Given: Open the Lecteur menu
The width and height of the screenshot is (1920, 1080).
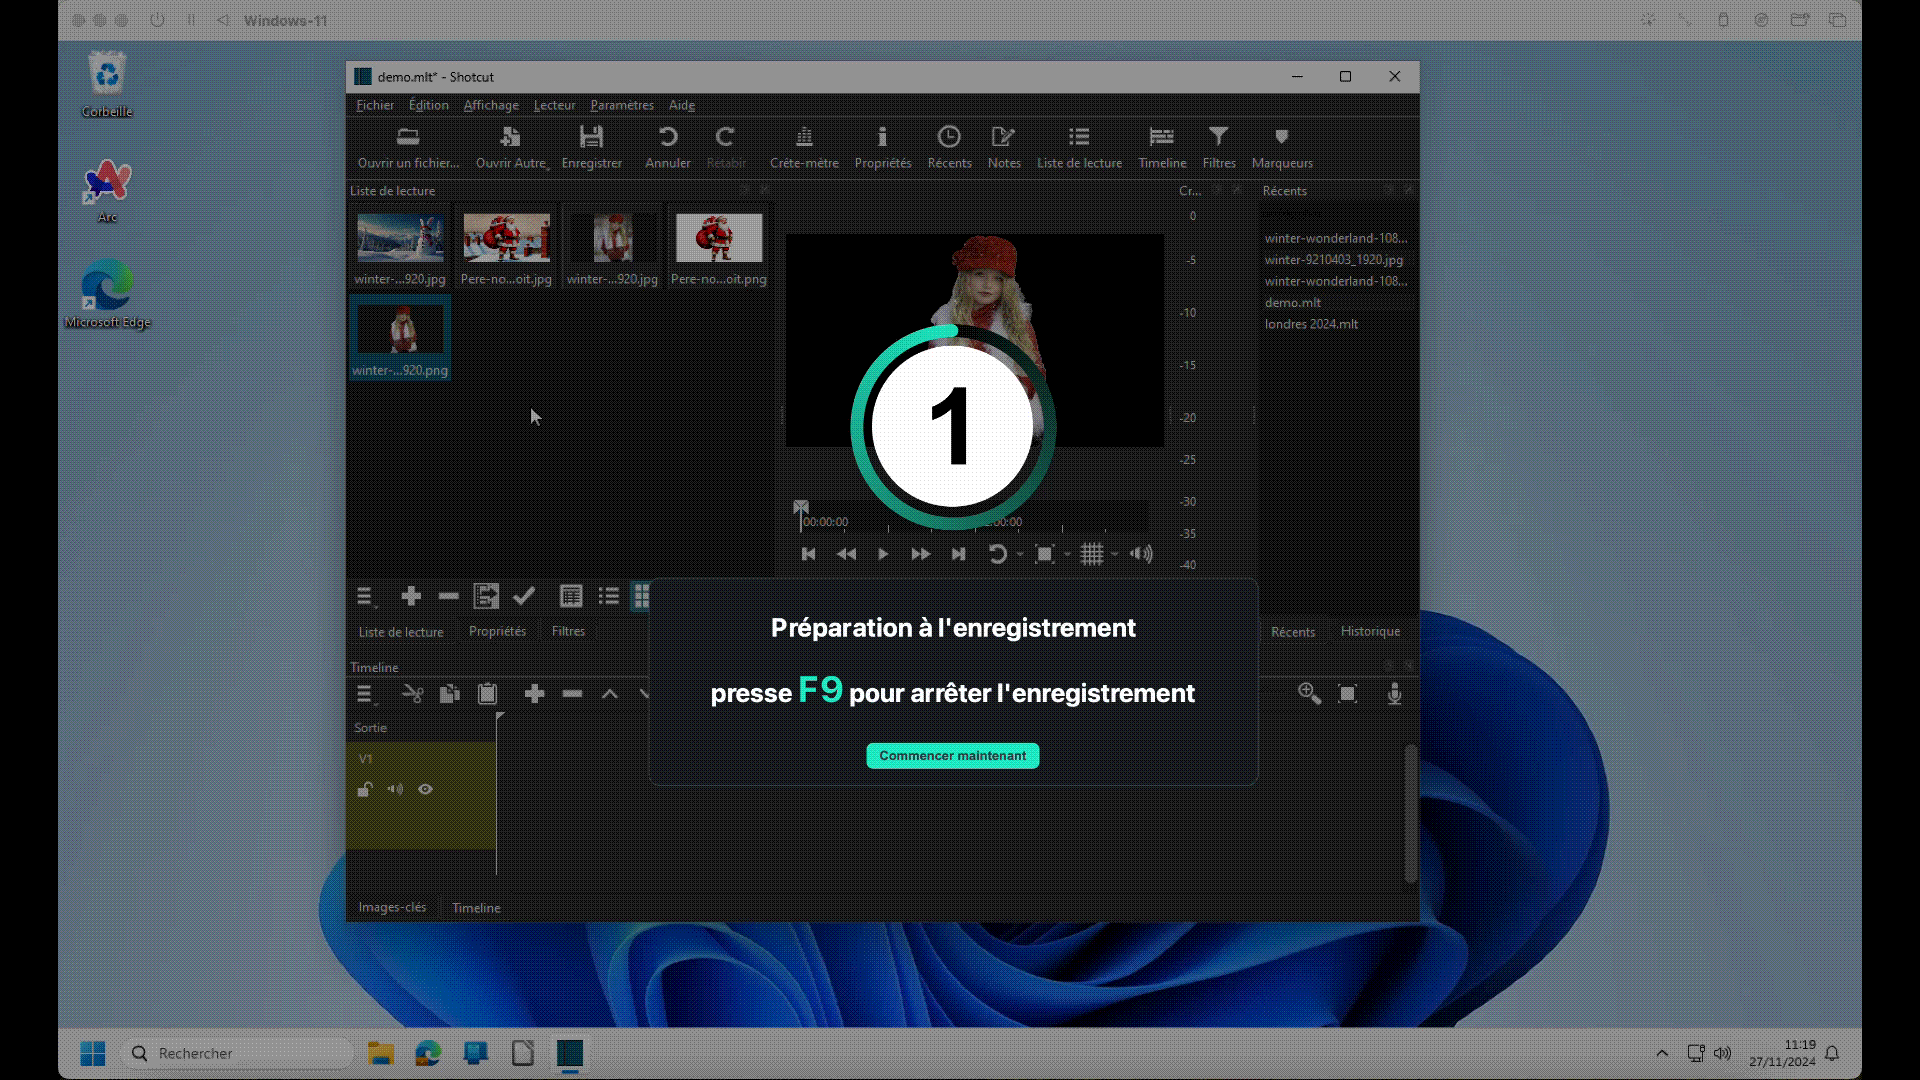Looking at the screenshot, I should 554,105.
